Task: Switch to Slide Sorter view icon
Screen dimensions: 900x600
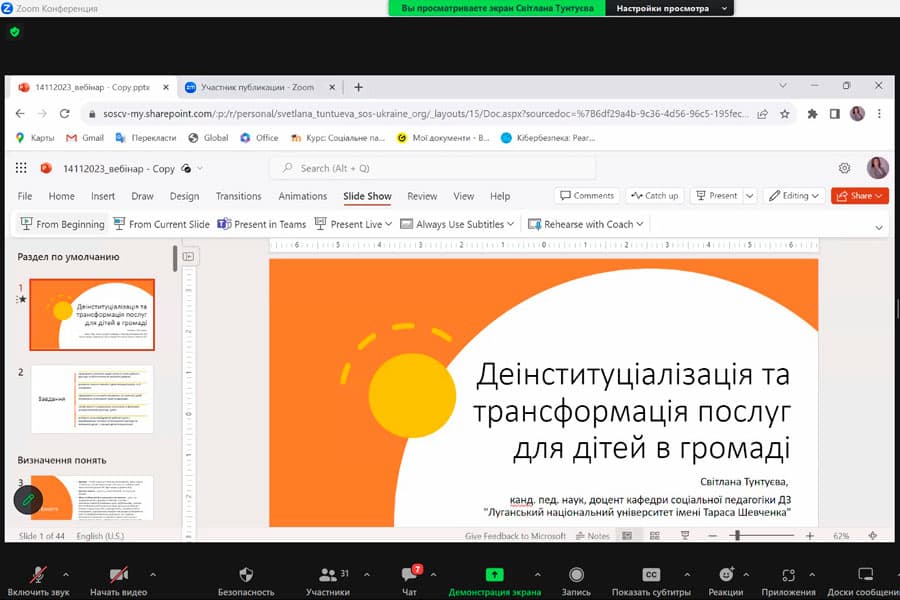Action: point(653,535)
